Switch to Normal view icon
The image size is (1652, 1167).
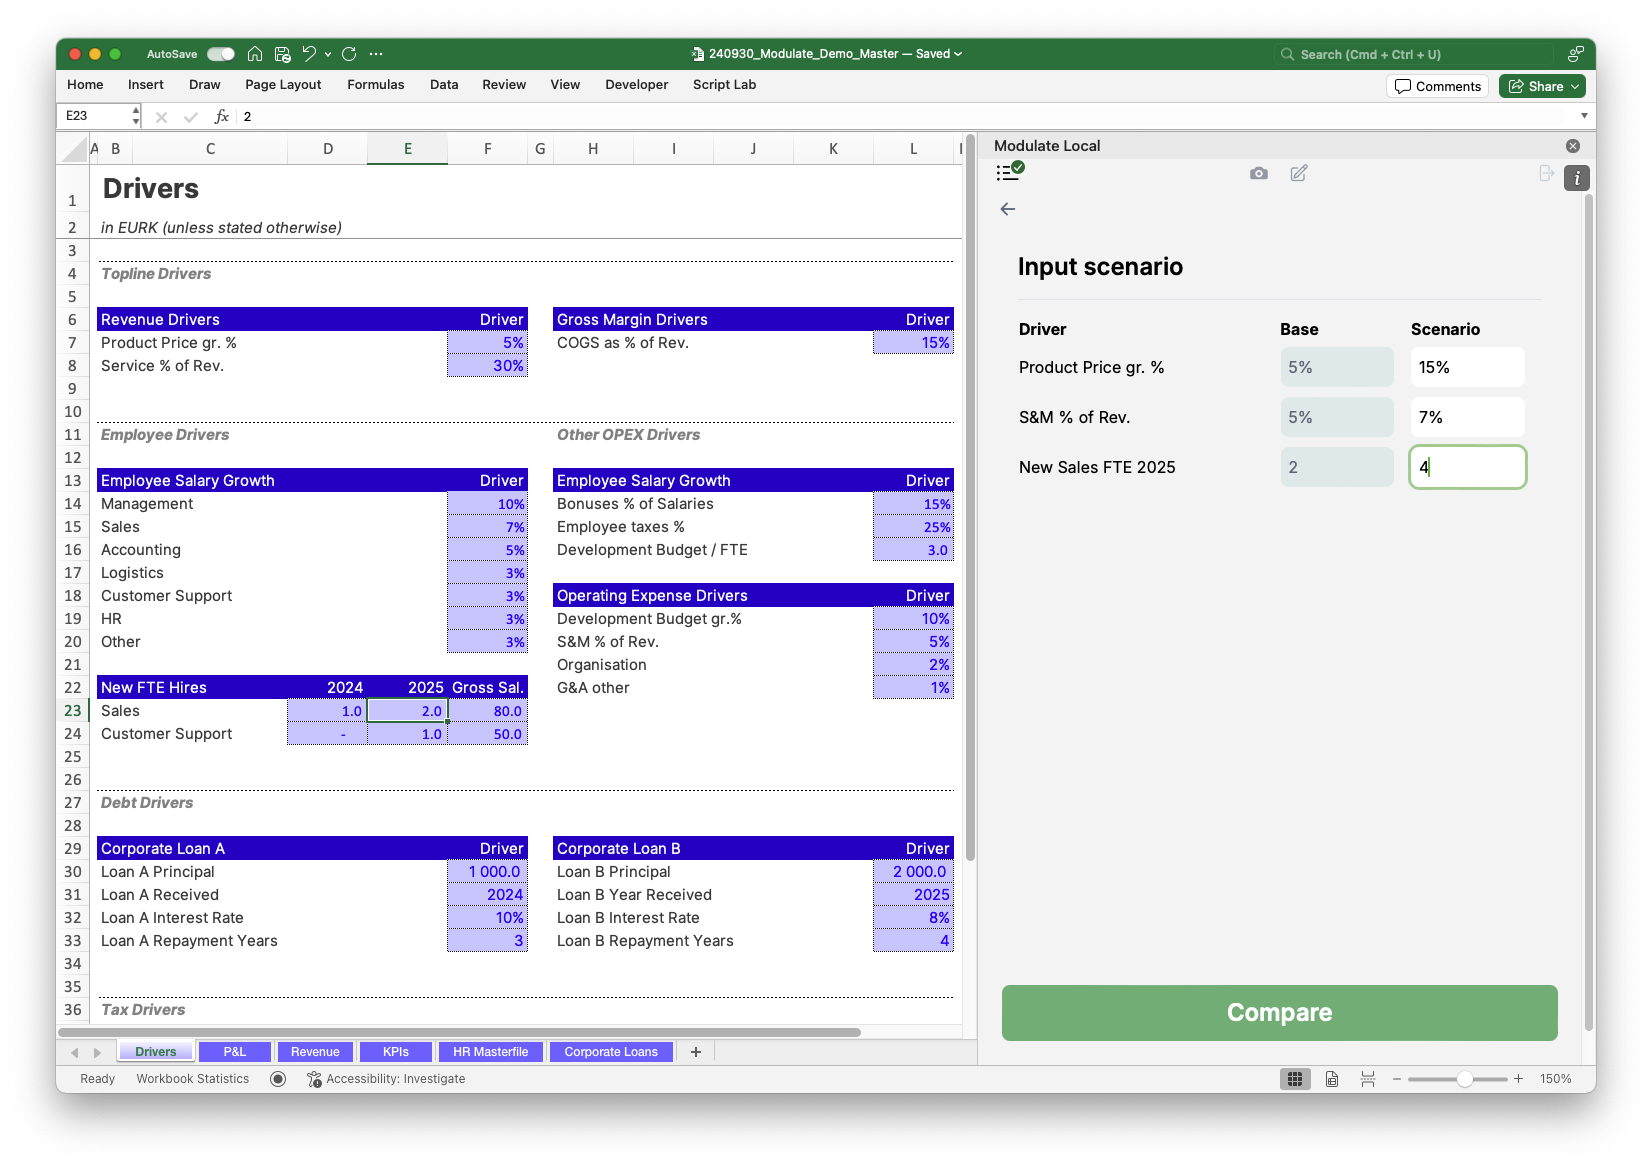[x=1295, y=1079]
